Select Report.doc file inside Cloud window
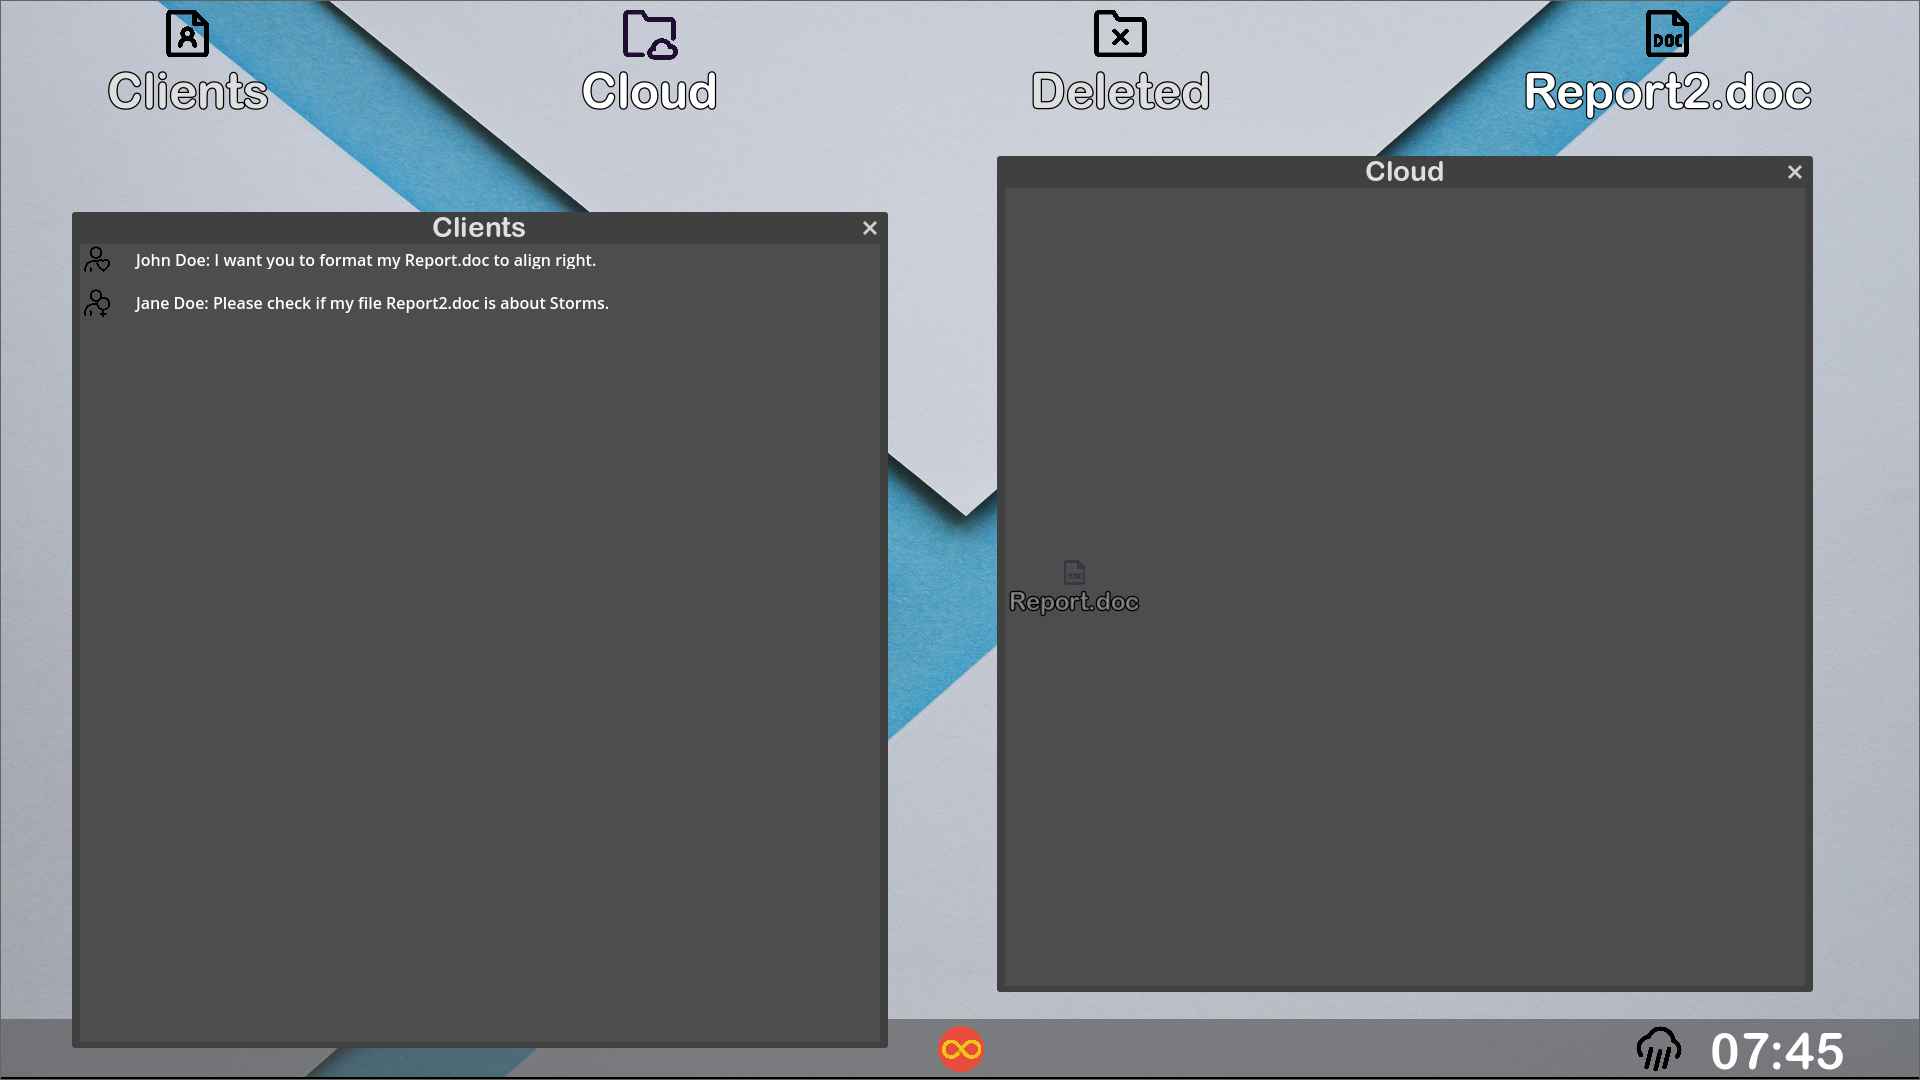Image resolution: width=1920 pixels, height=1080 pixels. point(1074,573)
